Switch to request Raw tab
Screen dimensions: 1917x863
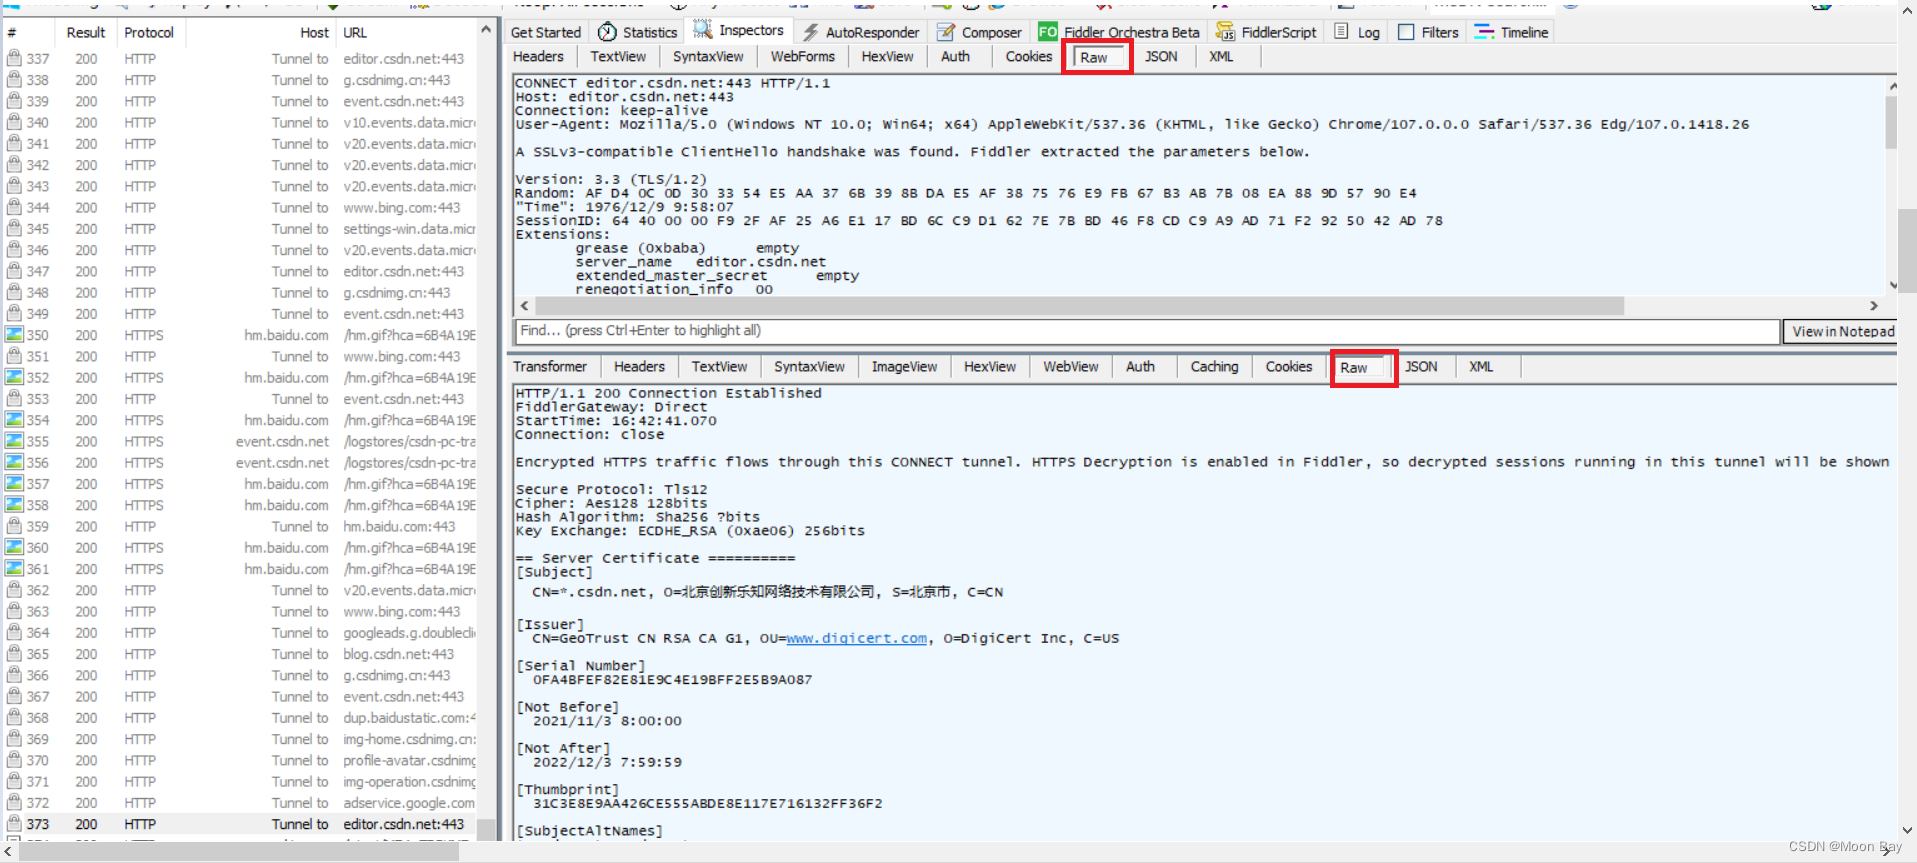[x=1097, y=57]
